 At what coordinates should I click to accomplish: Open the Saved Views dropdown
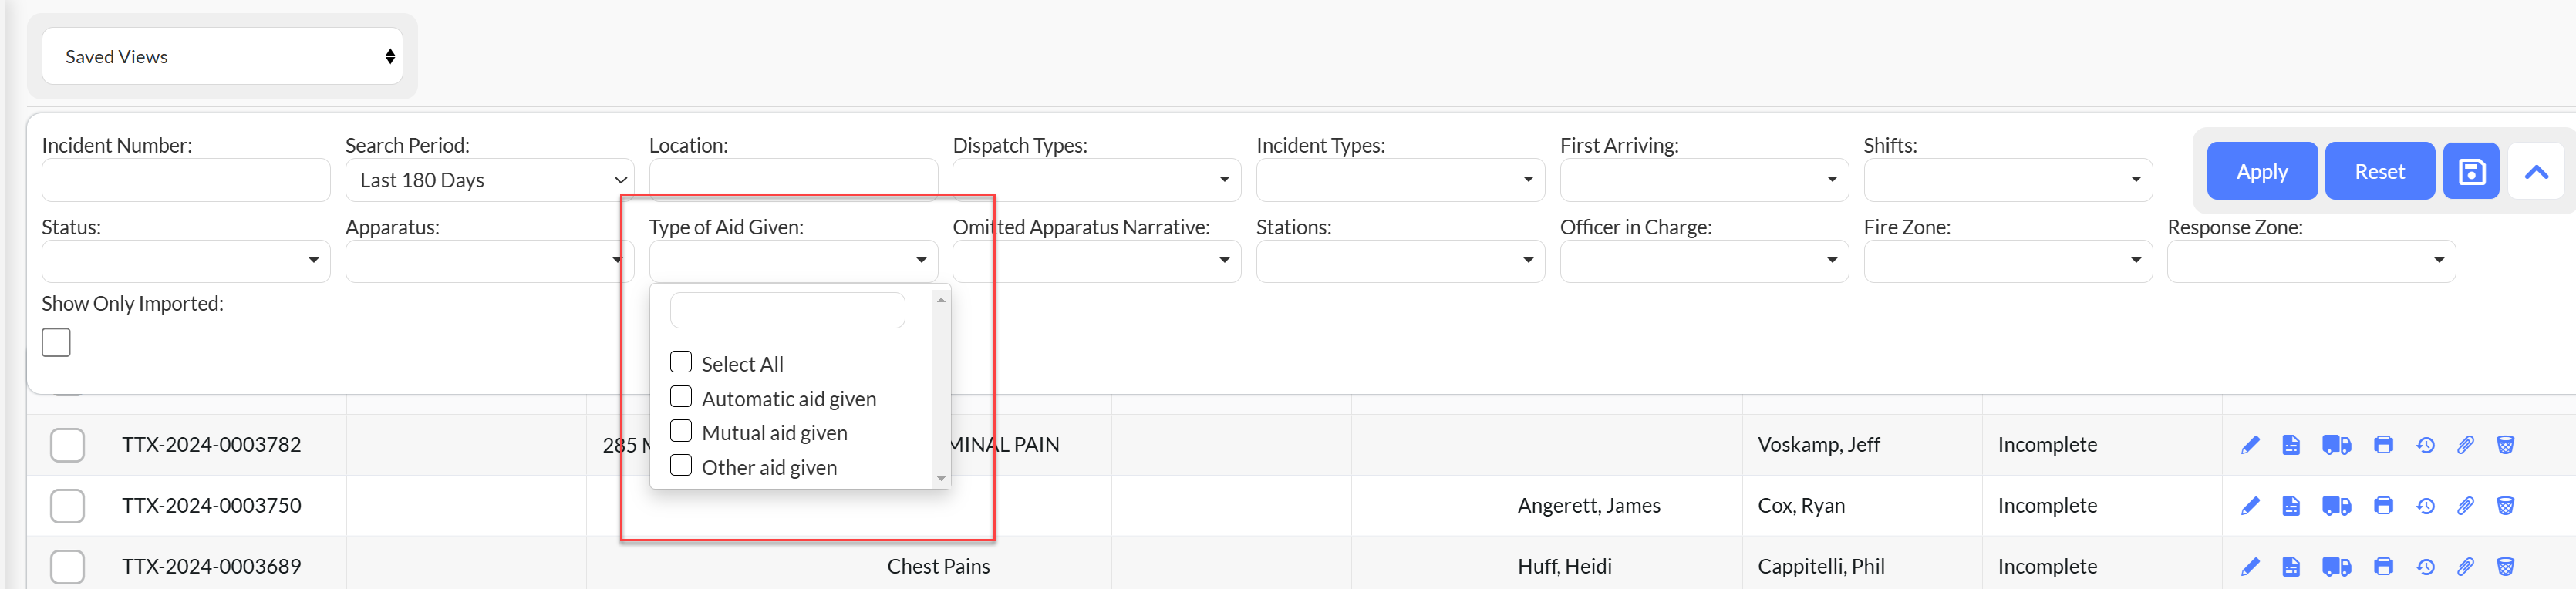222,57
